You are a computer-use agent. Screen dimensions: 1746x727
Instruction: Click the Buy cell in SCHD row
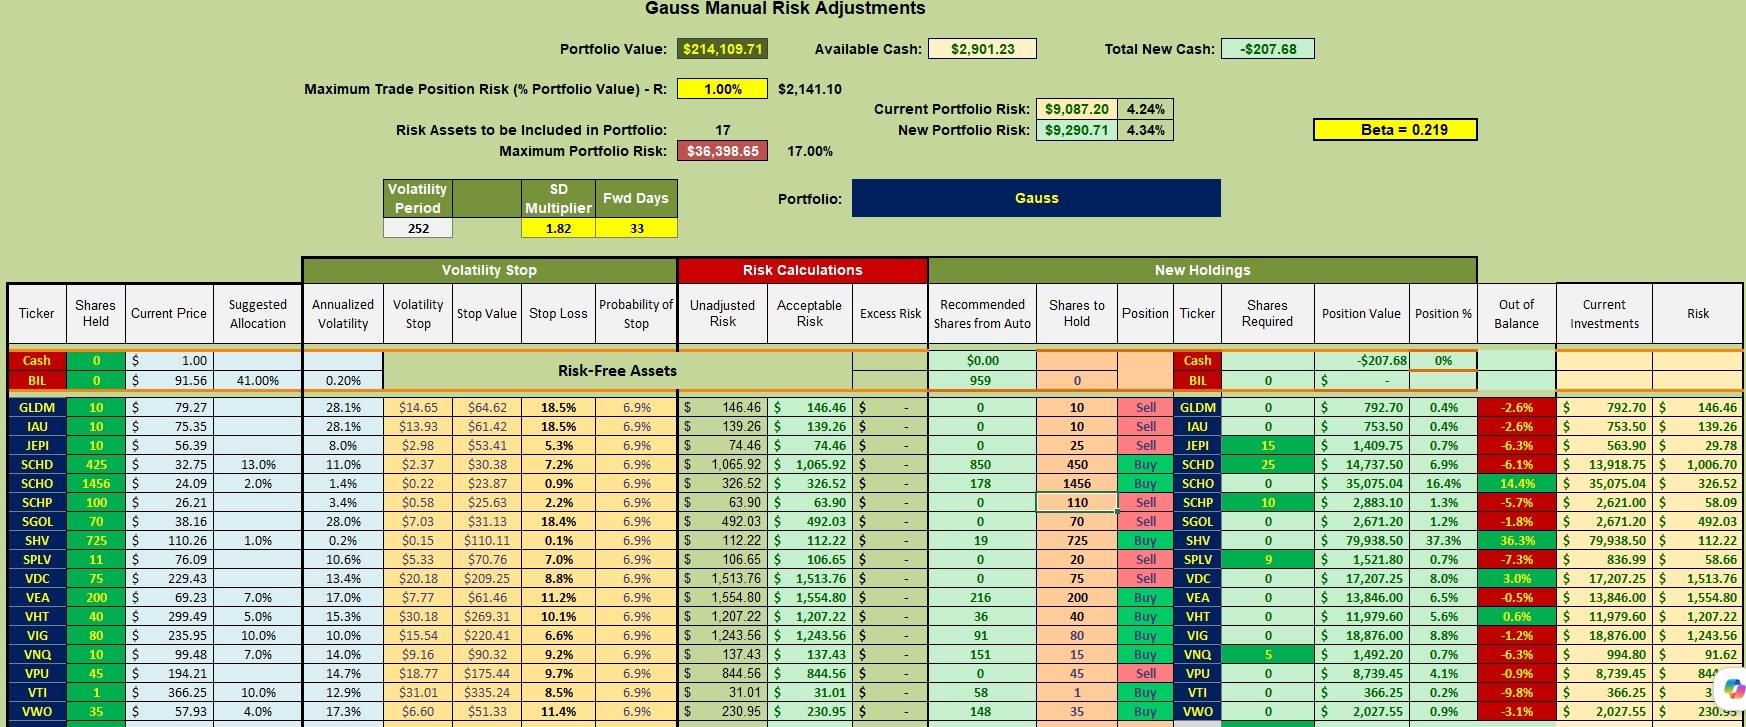1145,464
